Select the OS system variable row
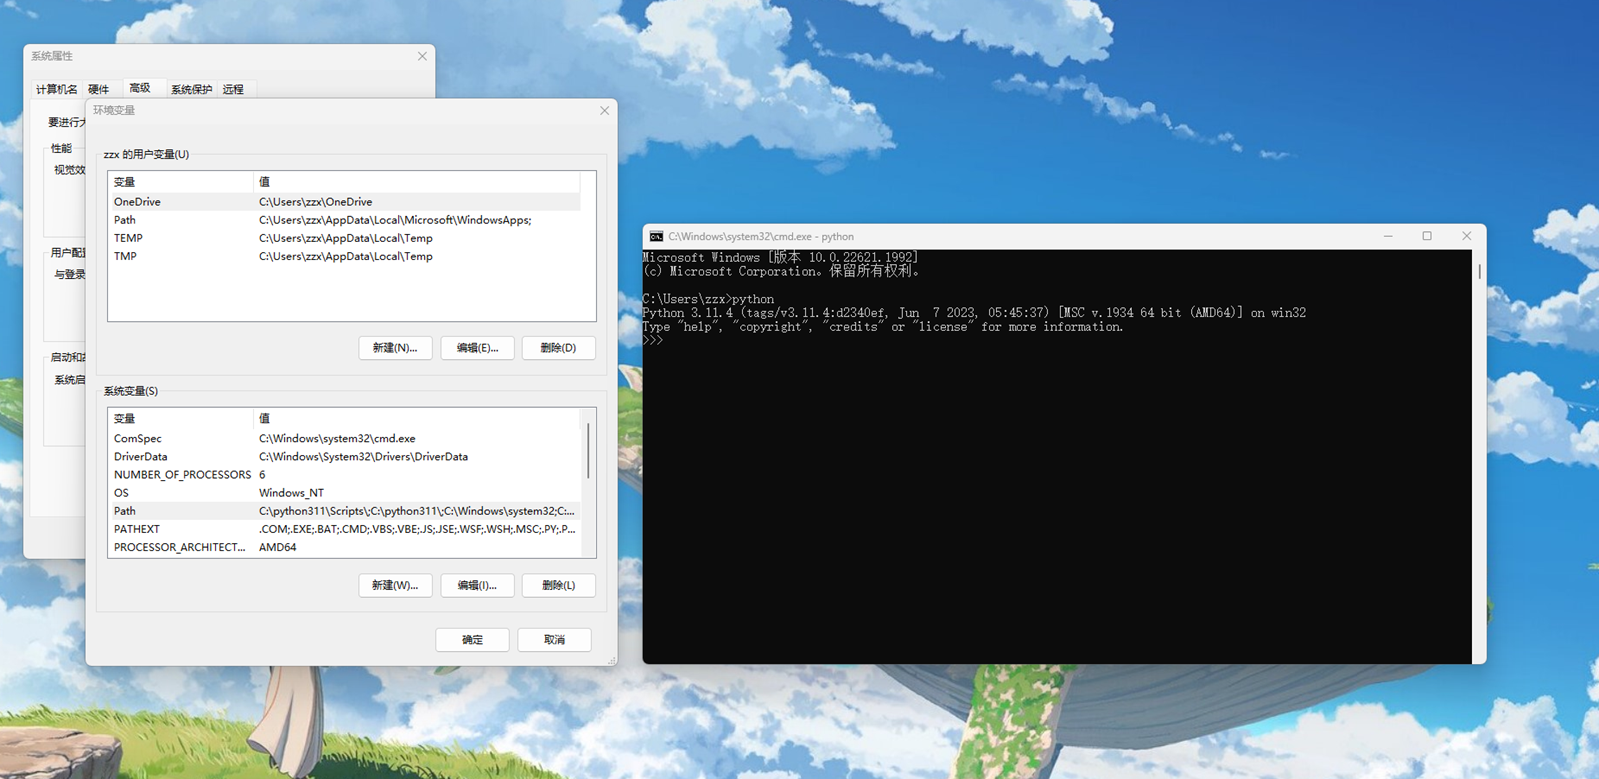 tap(344, 492)
